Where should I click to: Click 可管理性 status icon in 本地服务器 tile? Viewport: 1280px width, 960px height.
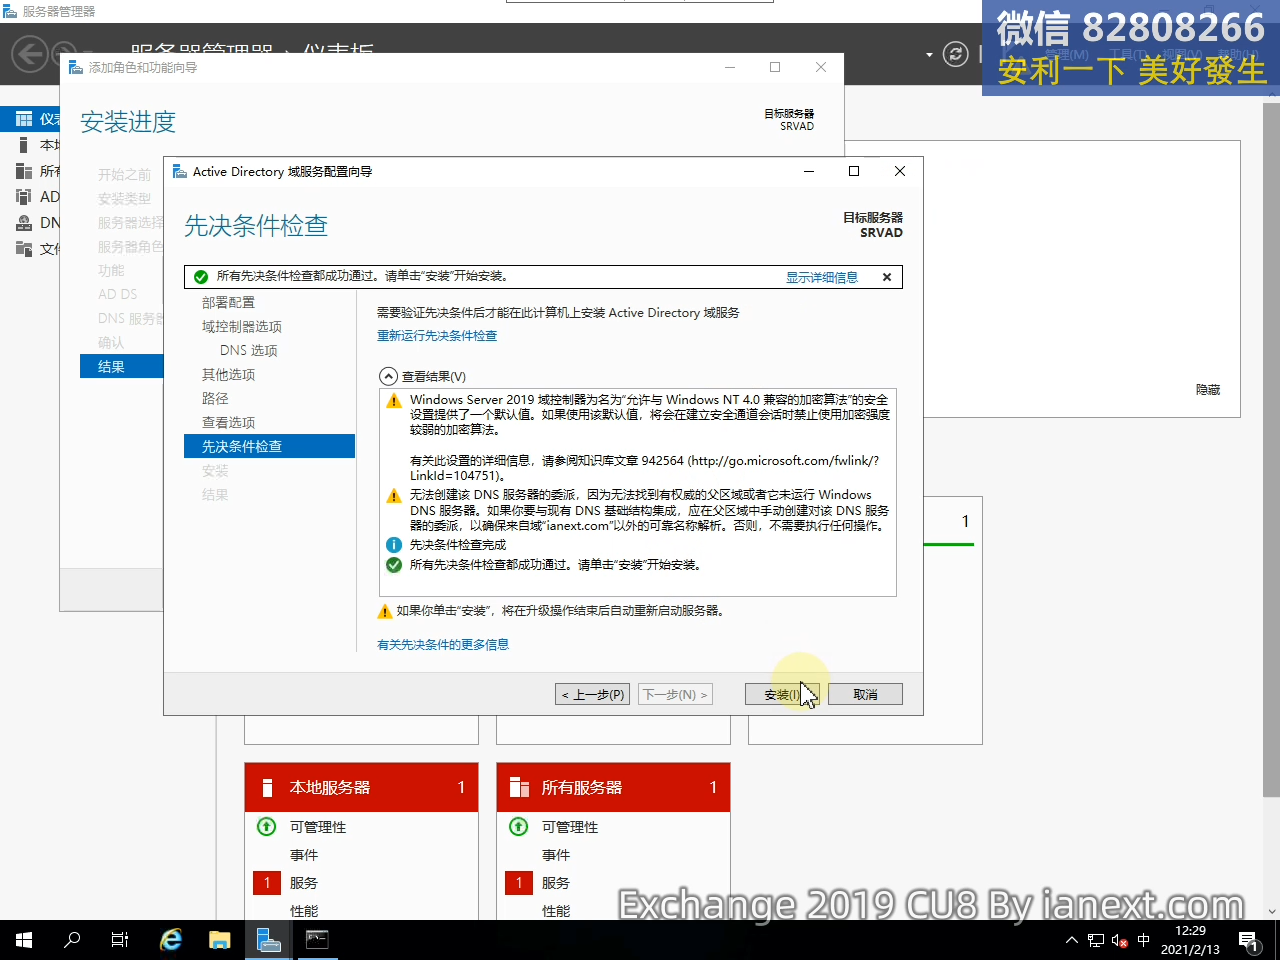266,826
